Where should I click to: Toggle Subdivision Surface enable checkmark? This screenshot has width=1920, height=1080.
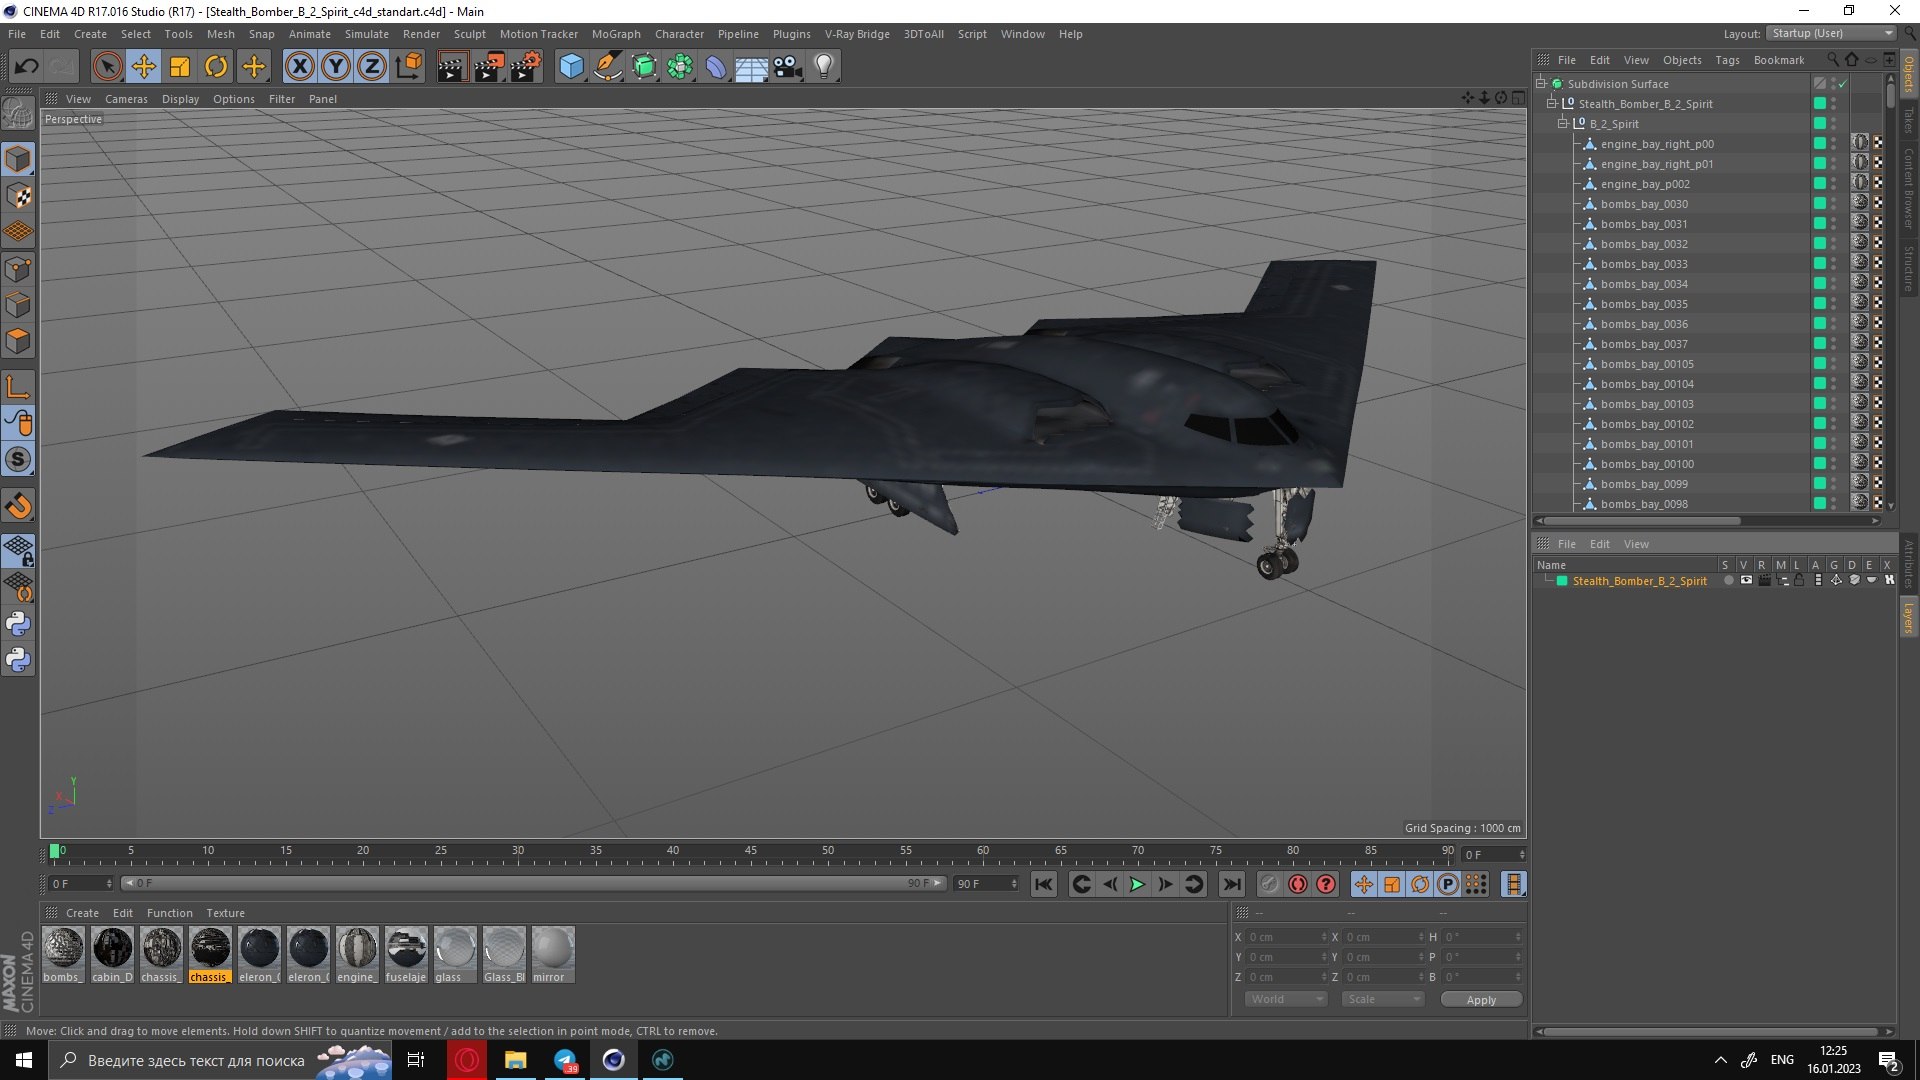pos(1842,84)
